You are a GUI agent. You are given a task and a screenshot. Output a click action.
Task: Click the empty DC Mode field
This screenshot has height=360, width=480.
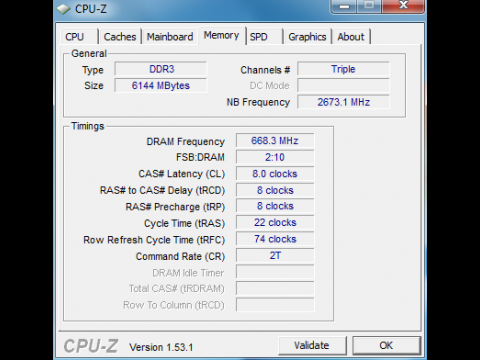(343, 85)
